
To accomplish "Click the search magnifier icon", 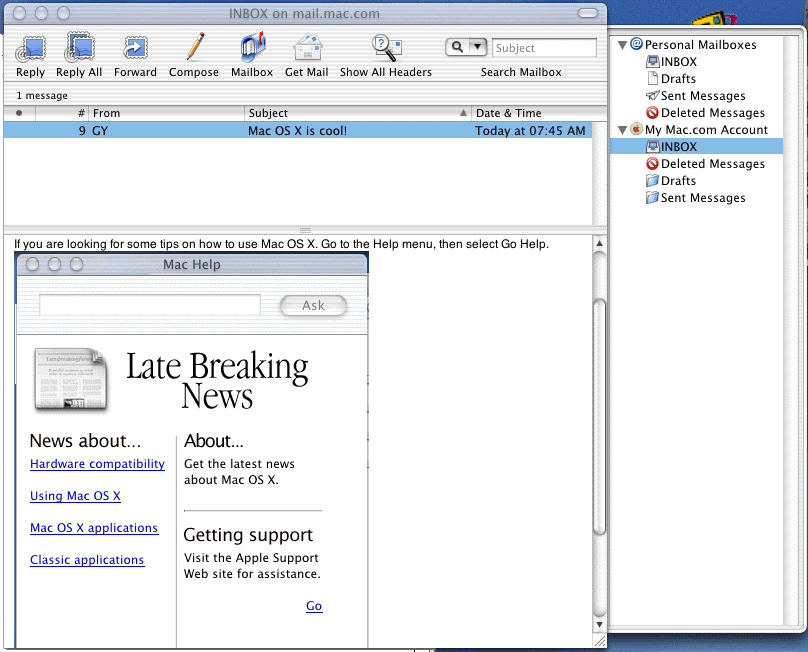I will tap(457, 47).
